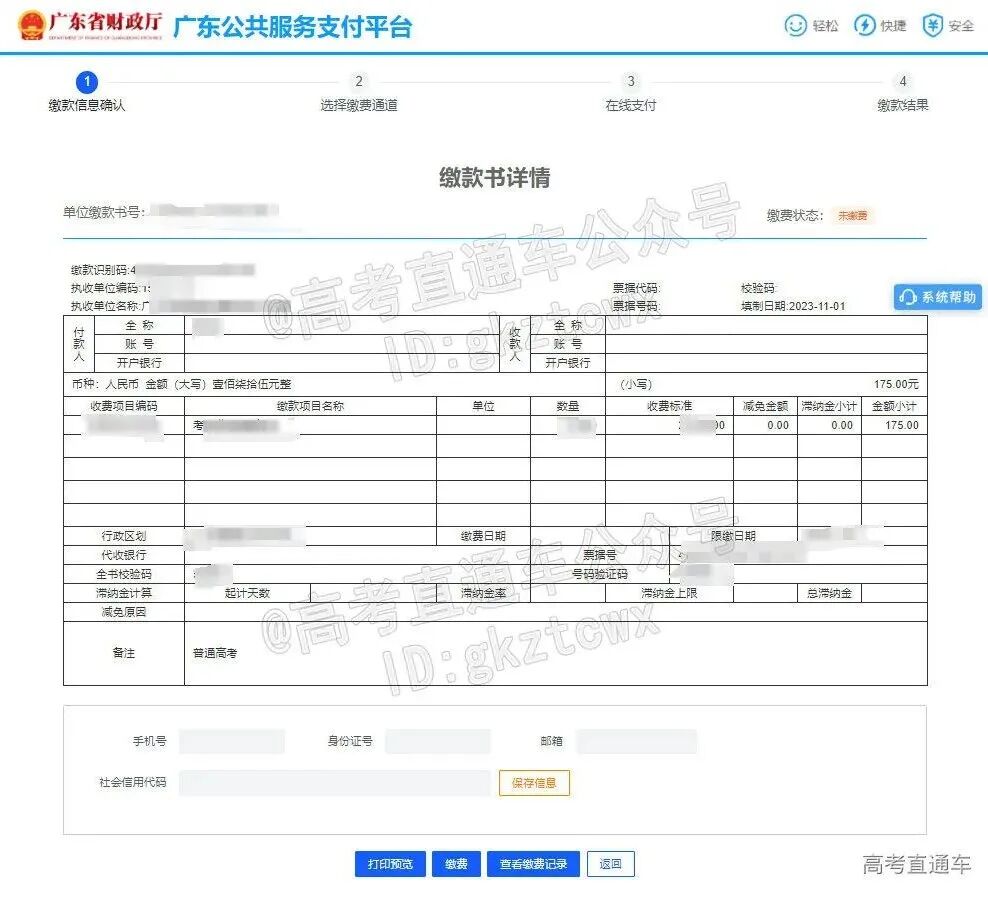Open 查看缴费记录 to view payment records
The height and width of the screenshot is (904, 988).
[532, 864]
